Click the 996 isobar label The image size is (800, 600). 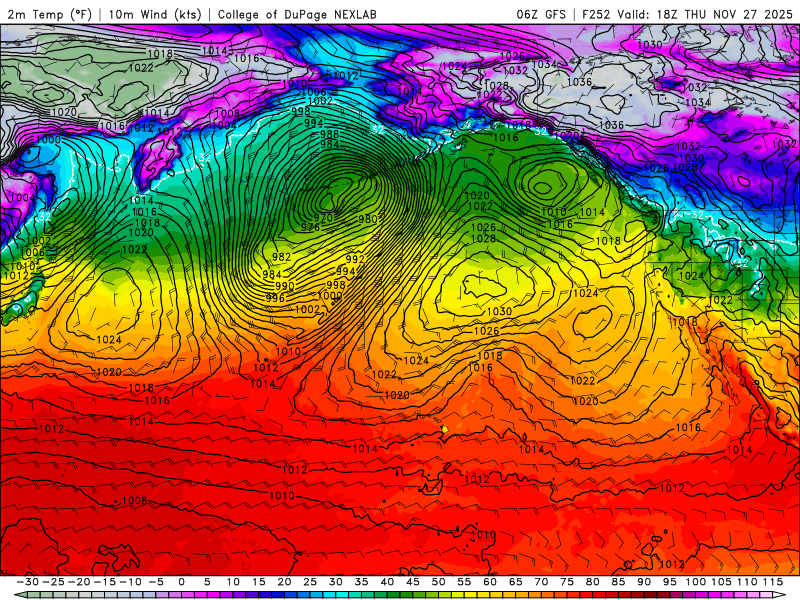[275, 298]
